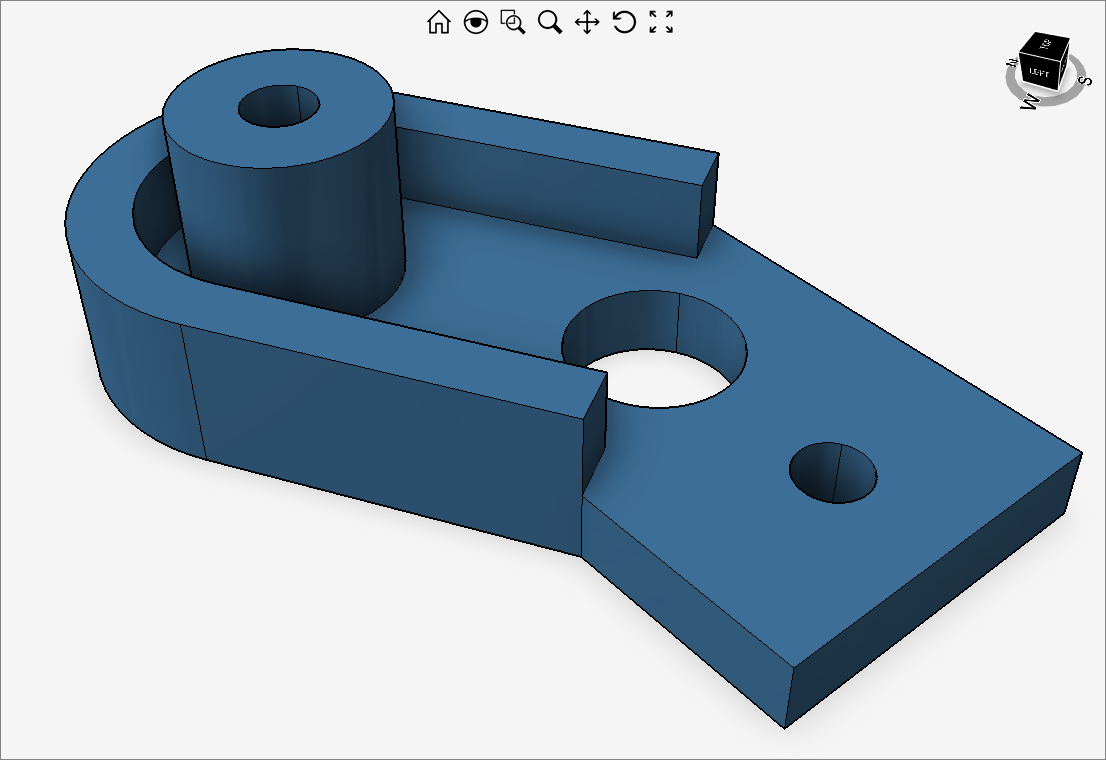
Task: Select the small hole atop the cylinder boss
Action: click(278, 106)
